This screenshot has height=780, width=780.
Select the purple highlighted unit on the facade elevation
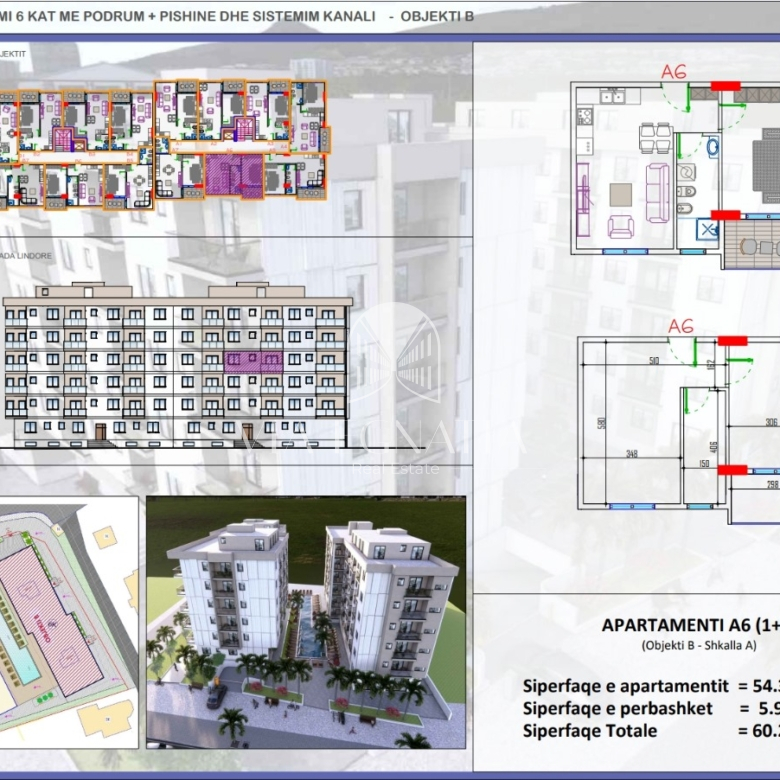(x=253, y=362)
